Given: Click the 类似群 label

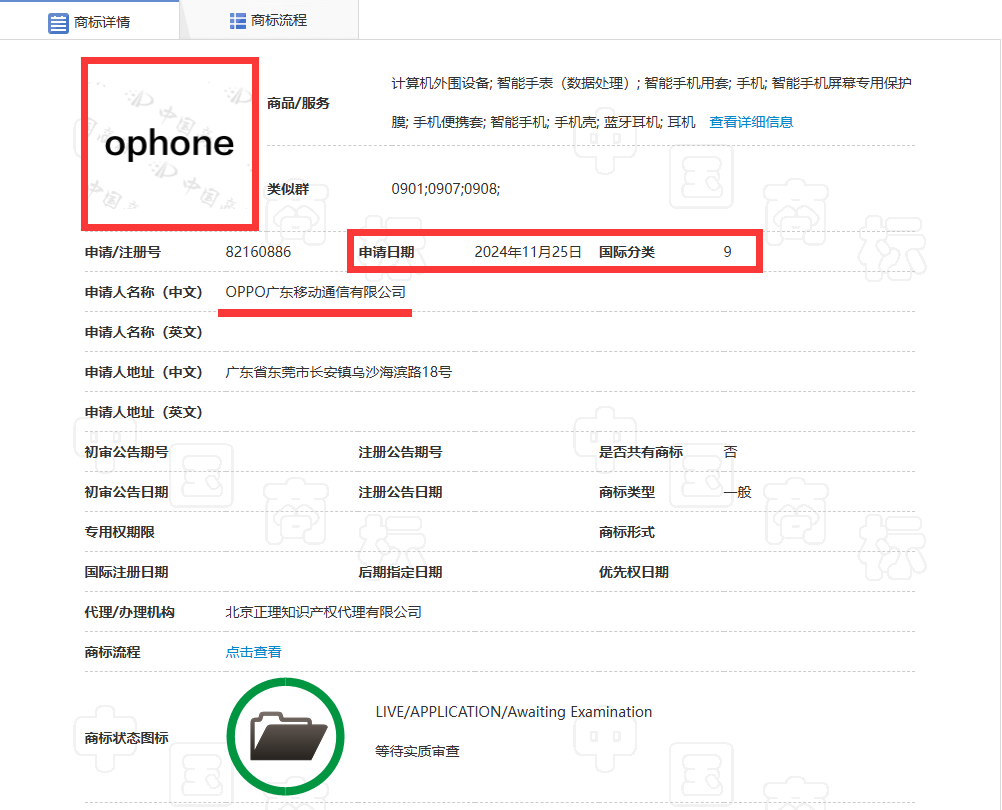Looking at the screenshot, I should (x=288, y=189).
